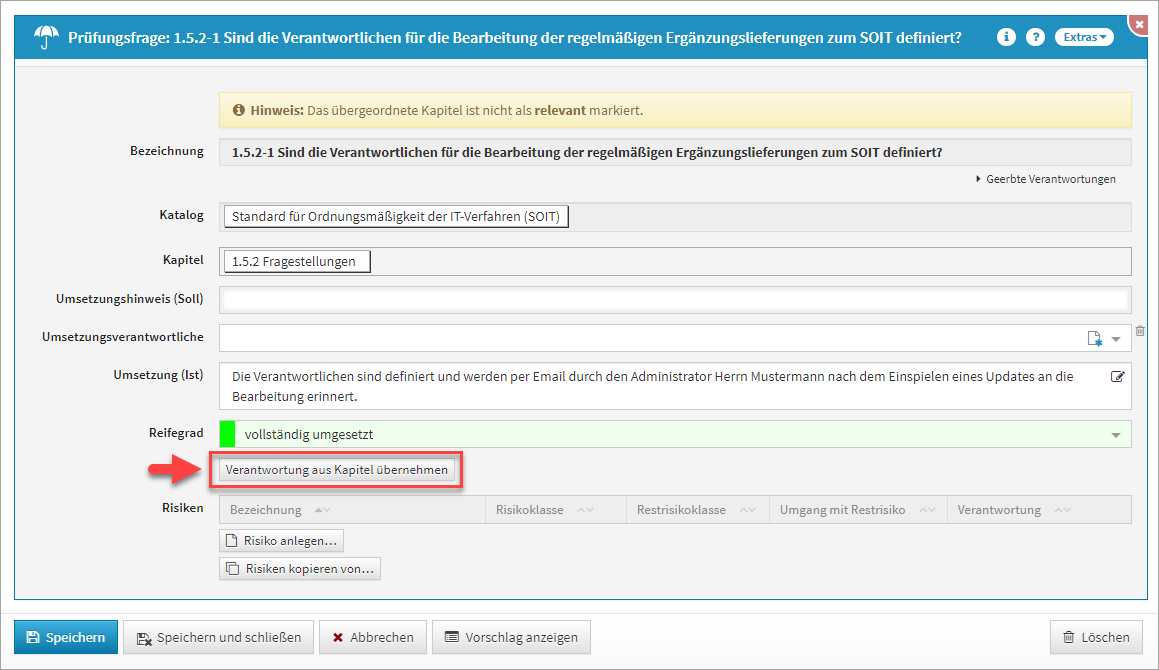Open the Umsetzungsverantwortliche dropdown arrow
The image size is (1159, 670).
1117,339
